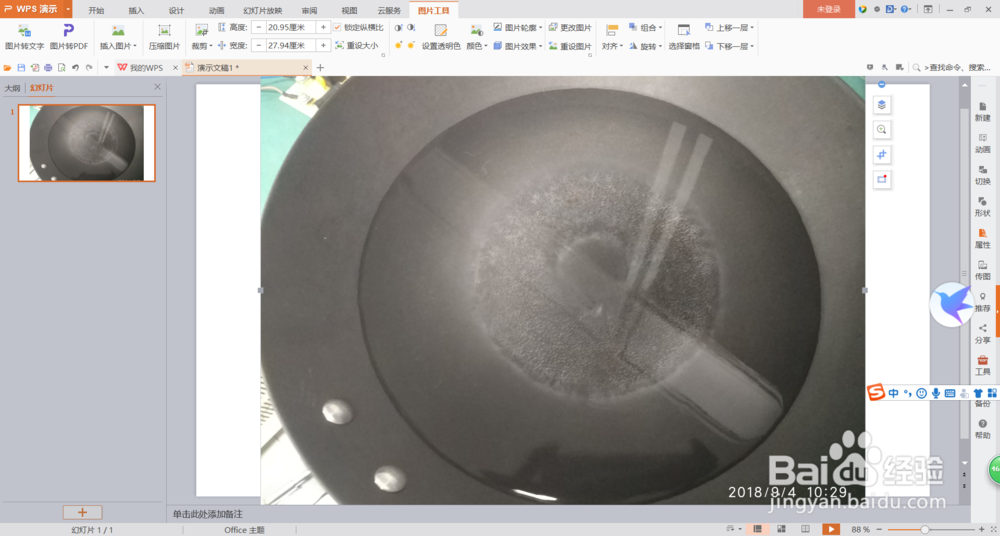Viewport: 1000px width, 536px height.
Task: Decrease picture contrast icon
Action: [x=411, y=28]
